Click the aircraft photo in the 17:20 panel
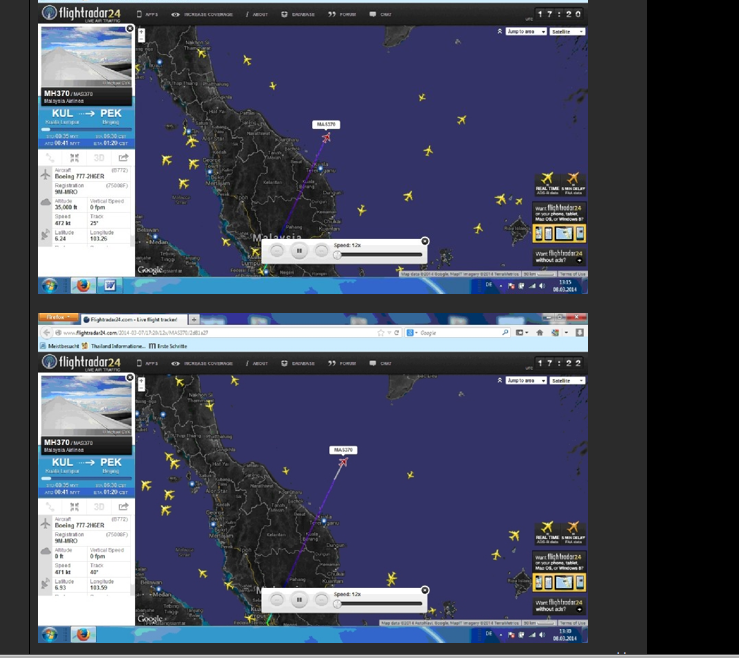Viewport: 739px width, 658px height. click(86, 56)
